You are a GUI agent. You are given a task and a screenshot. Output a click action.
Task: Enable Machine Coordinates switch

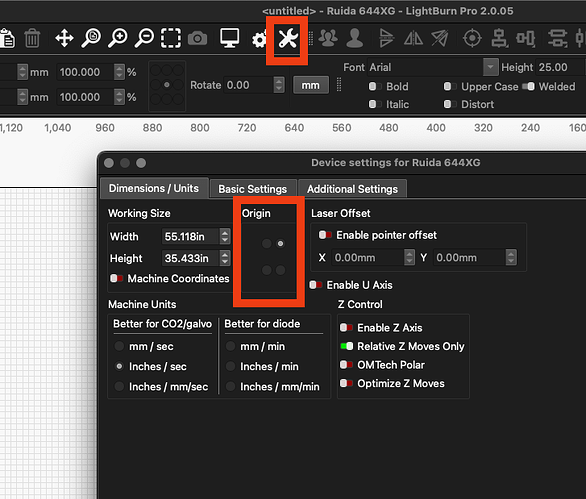117,278
